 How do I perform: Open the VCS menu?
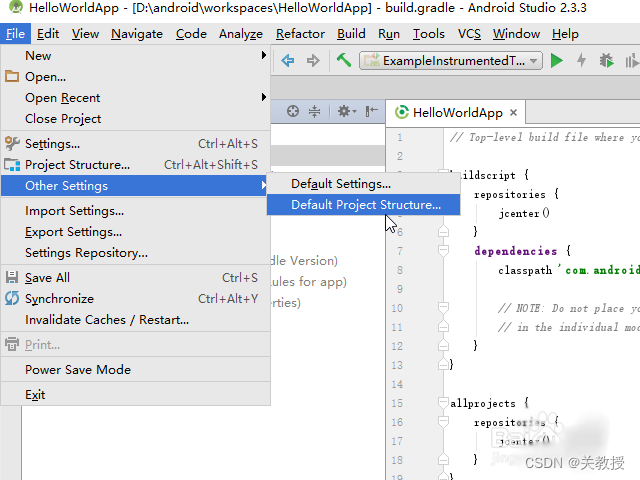point(469,34)
